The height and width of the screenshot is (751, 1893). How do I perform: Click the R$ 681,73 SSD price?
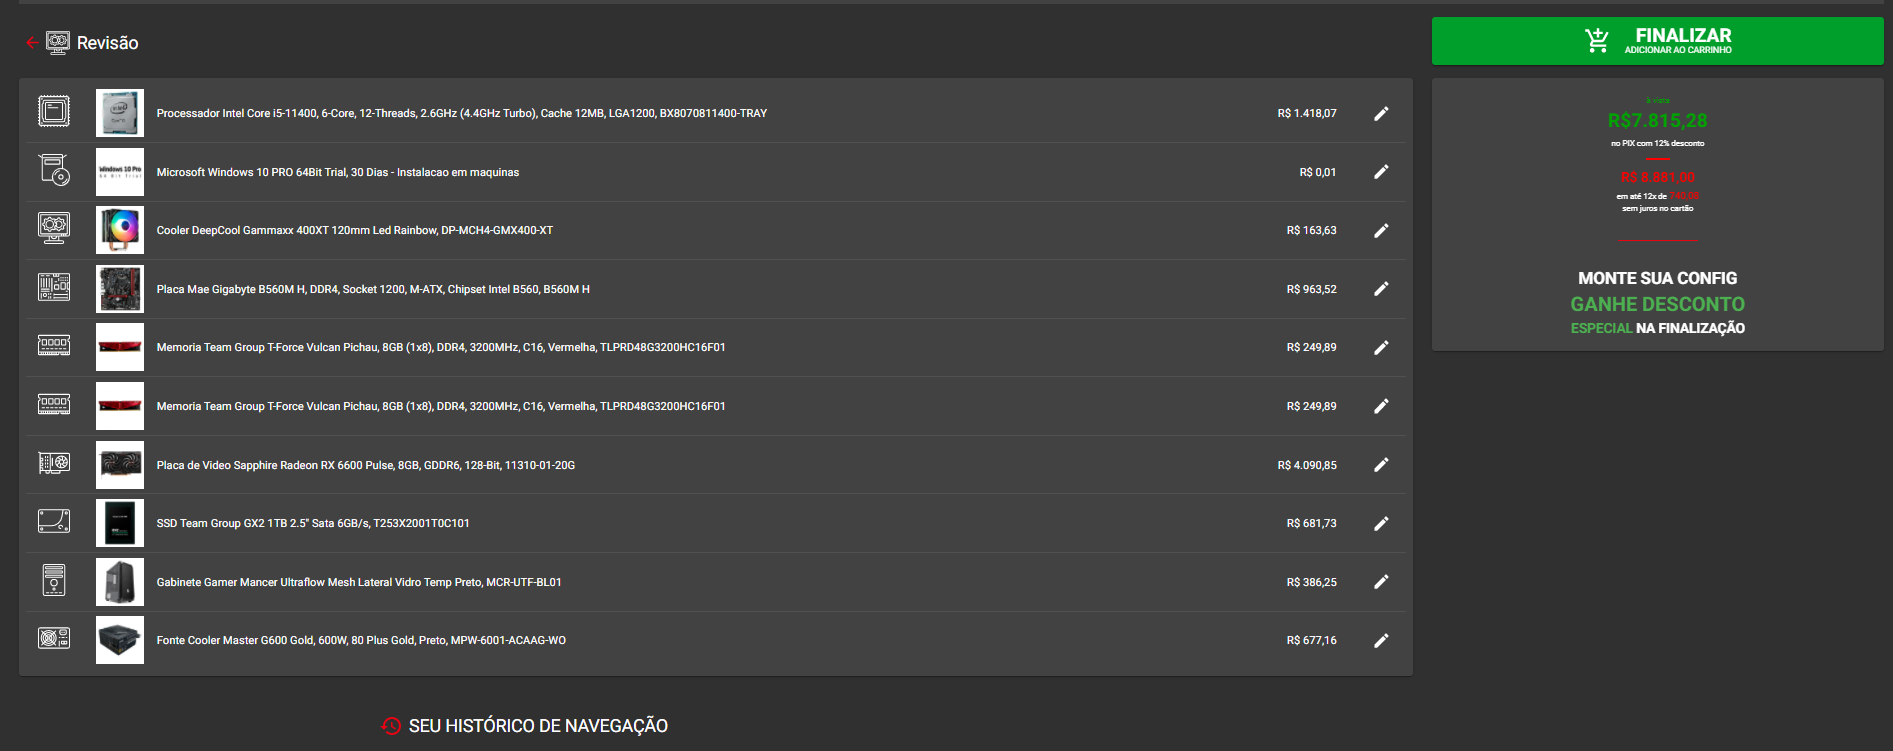[x=1312, y=523]
